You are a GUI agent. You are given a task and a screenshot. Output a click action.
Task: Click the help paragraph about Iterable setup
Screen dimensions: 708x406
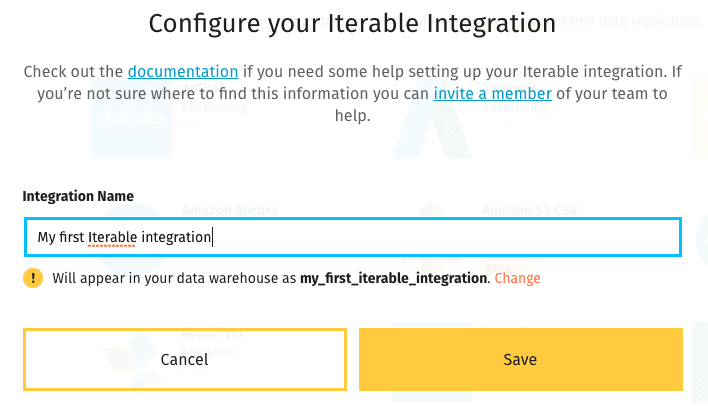tap(353, 93)
